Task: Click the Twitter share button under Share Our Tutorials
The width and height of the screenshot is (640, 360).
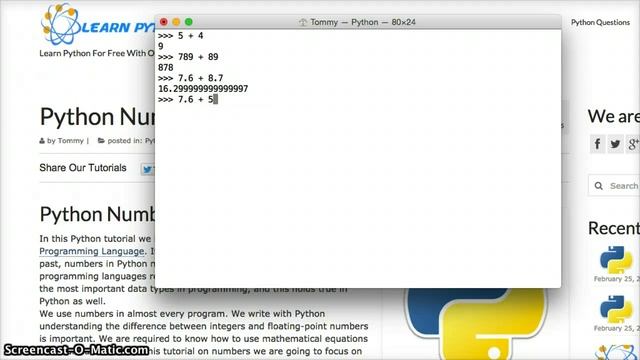Action: [x=147, y=169]
